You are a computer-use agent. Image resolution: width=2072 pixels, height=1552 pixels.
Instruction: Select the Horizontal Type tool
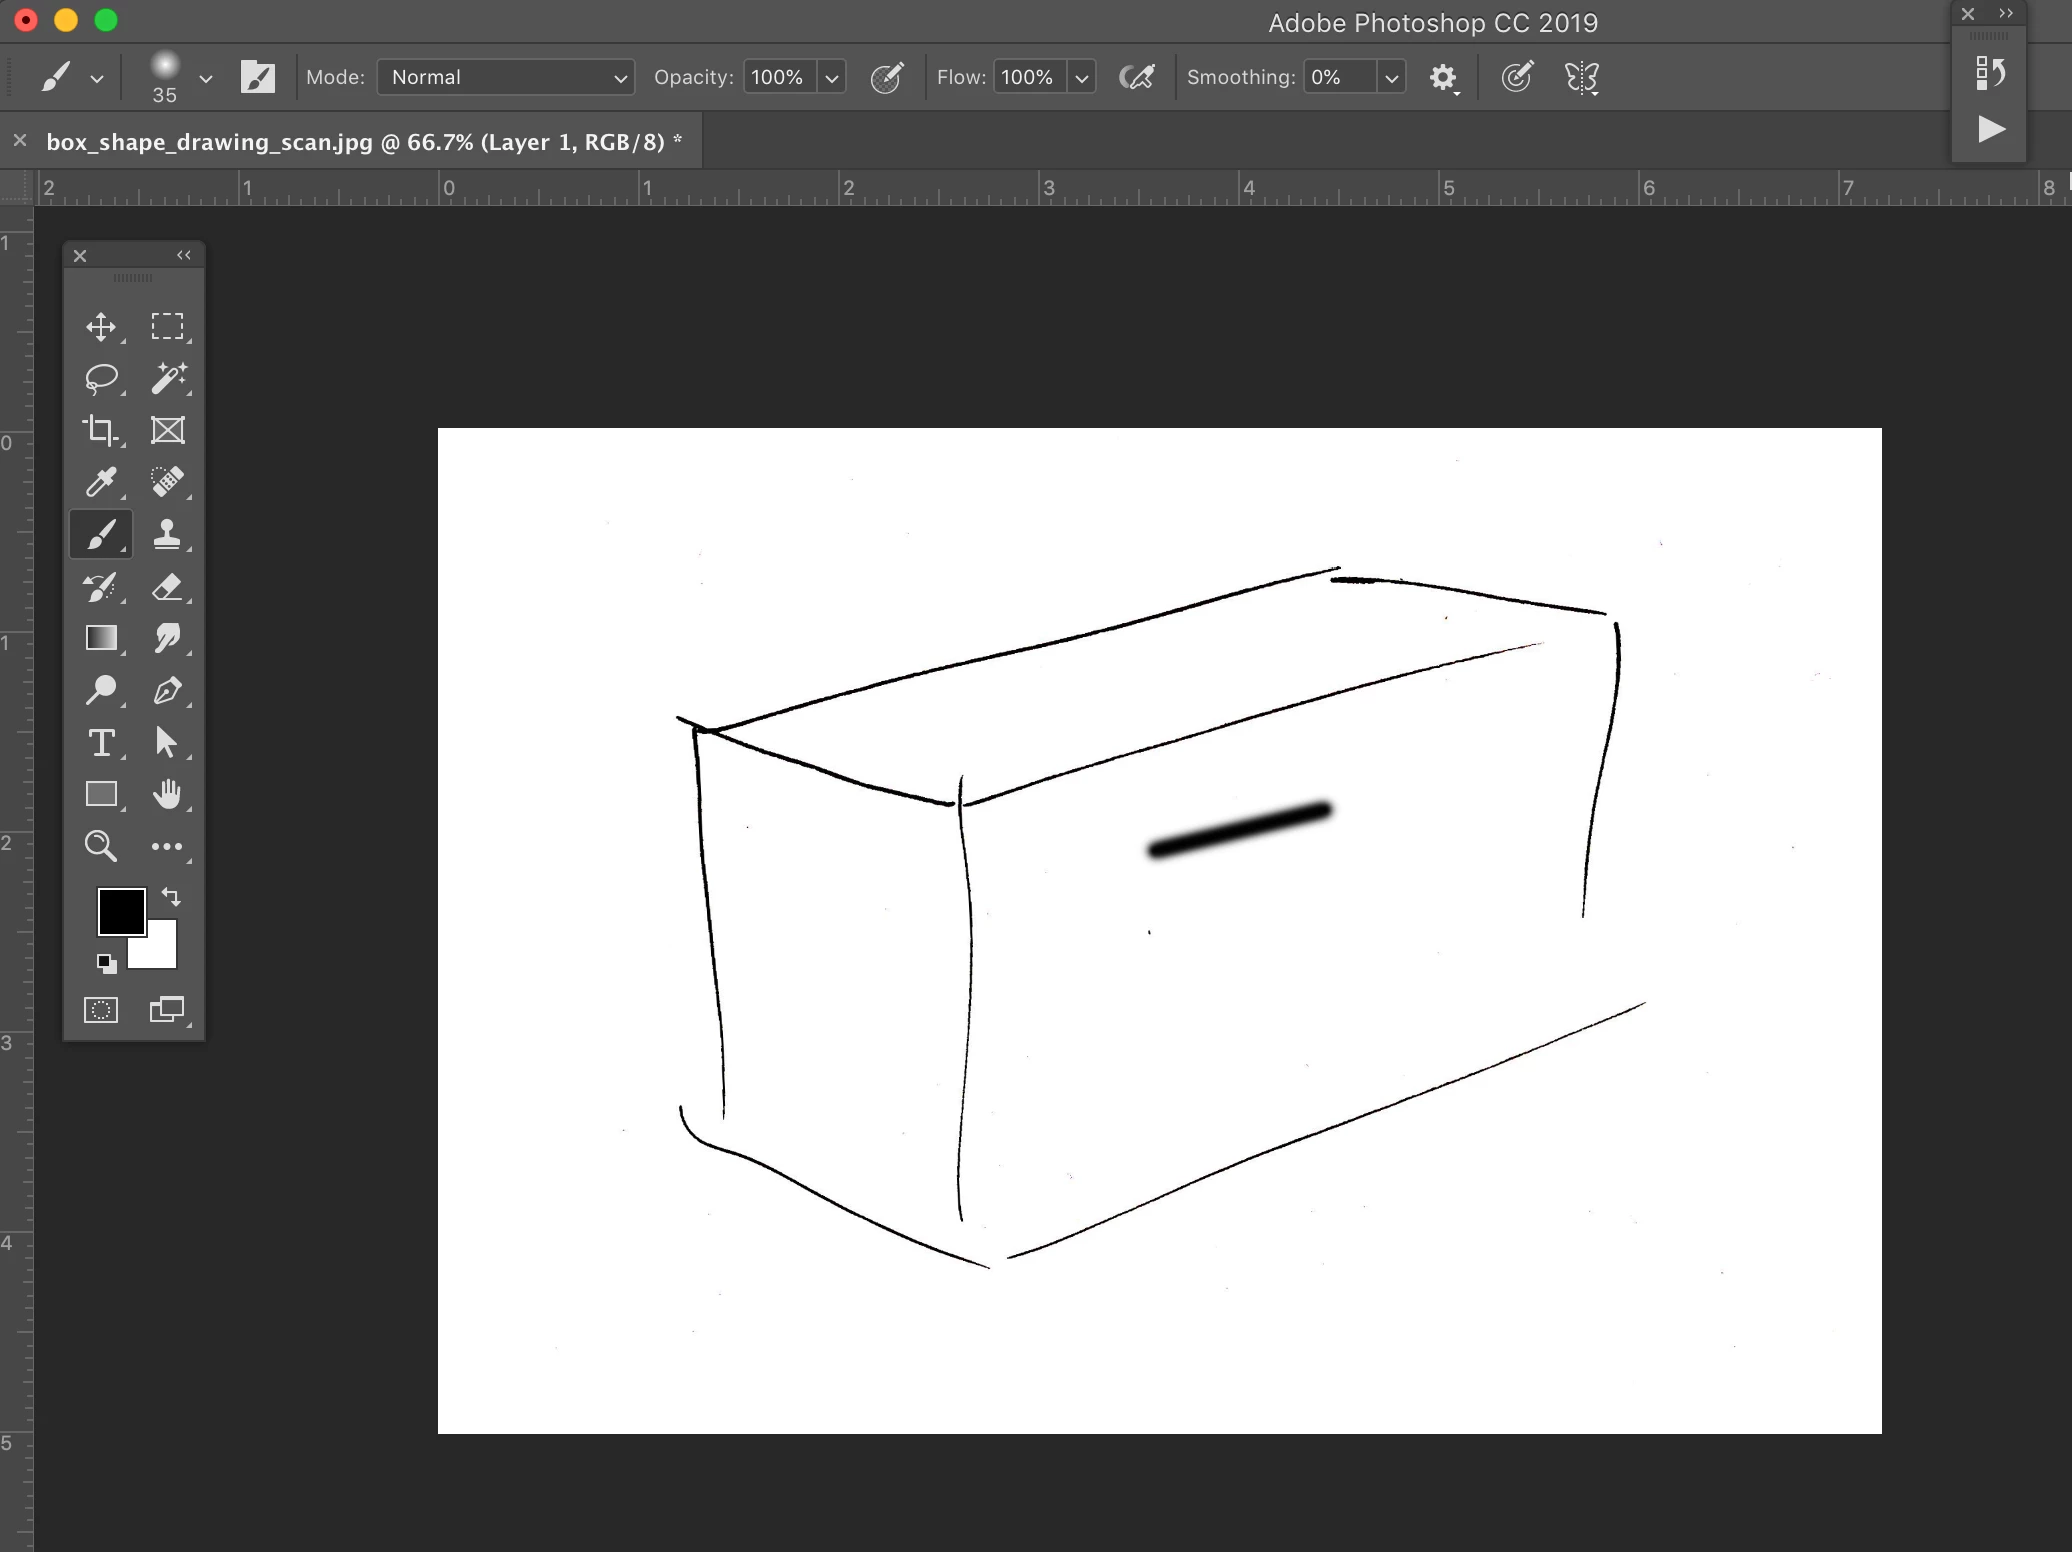pyautogui.click(x=101, y=743)
